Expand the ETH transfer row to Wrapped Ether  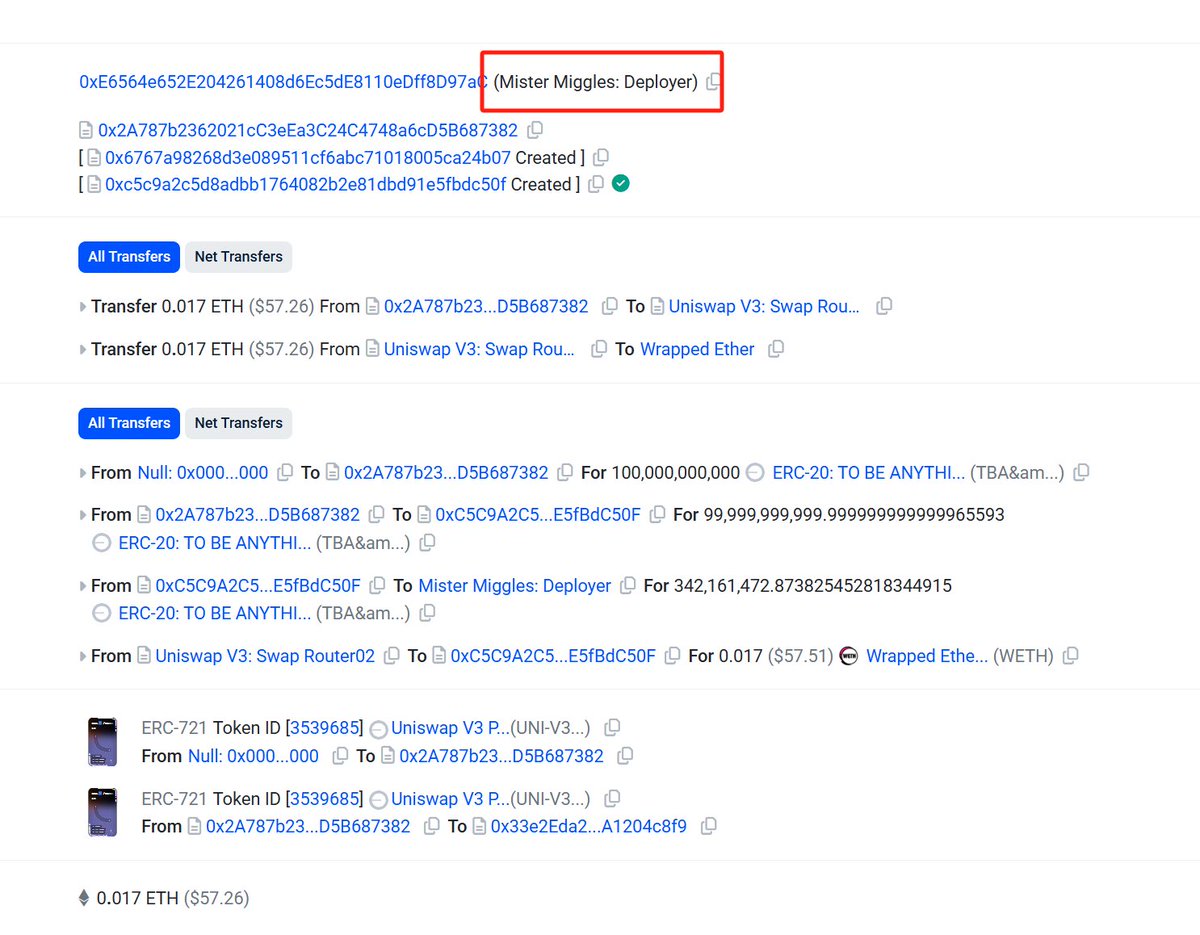(x=83, y=350)
